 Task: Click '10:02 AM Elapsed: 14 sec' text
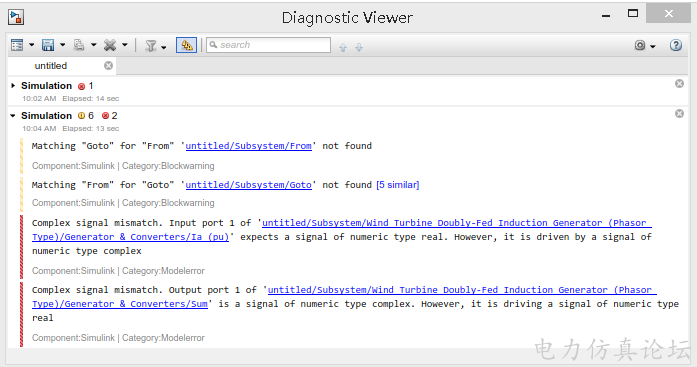click(x=71, y=98)
